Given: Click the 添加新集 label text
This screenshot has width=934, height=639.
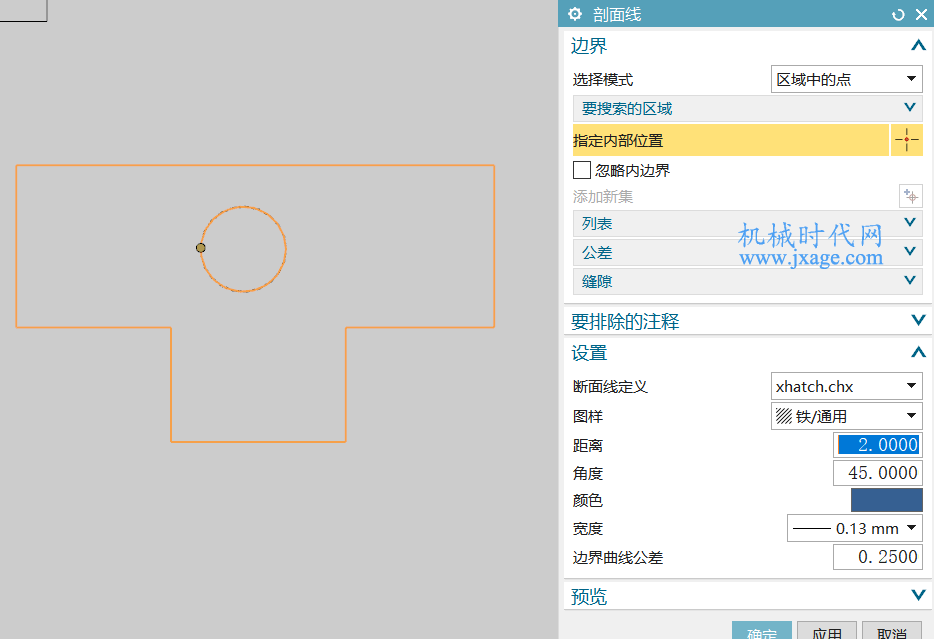Looking at the screenshot, I should click(x=603, y=197).
